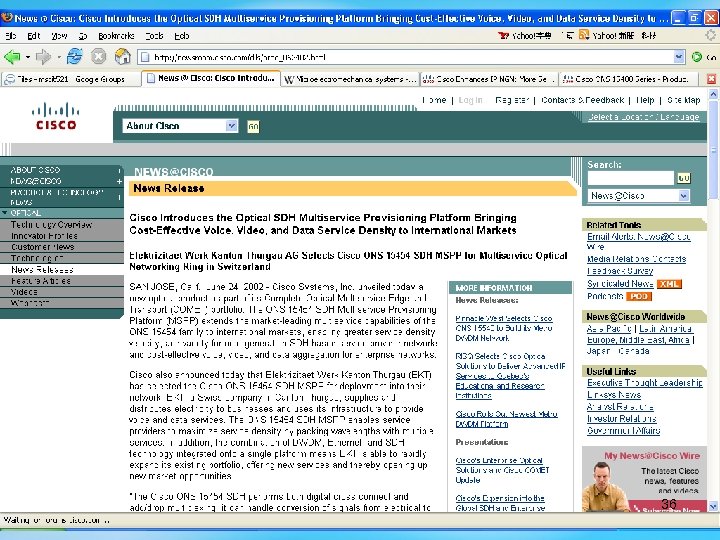The image size is (720, 540).
Task: Open Feature Articles in sidebar
Action: pyautogui.click(x=41, y=281)
